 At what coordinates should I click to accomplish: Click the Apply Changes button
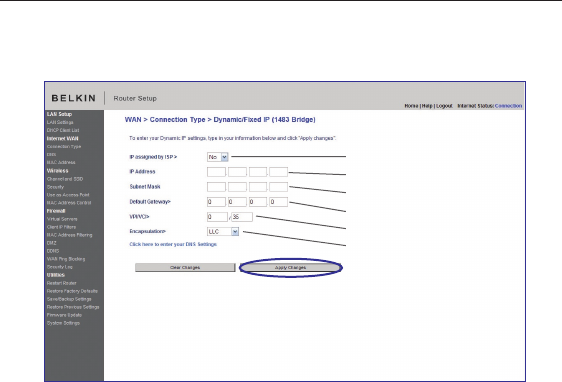pyautogui.click(x=290, y=268)
